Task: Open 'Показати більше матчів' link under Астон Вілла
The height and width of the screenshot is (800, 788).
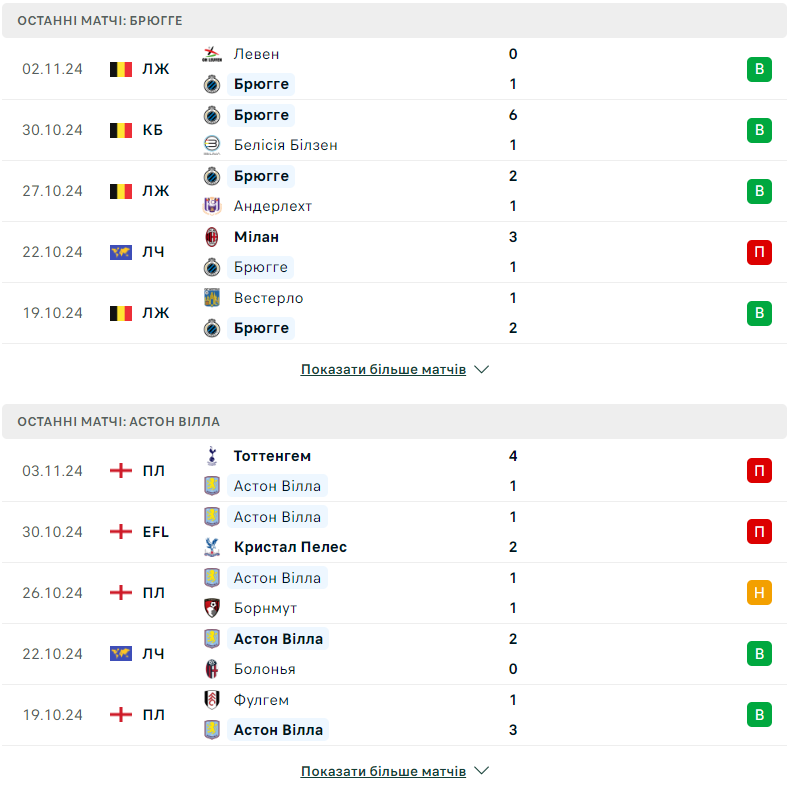Action: point(383,771)
